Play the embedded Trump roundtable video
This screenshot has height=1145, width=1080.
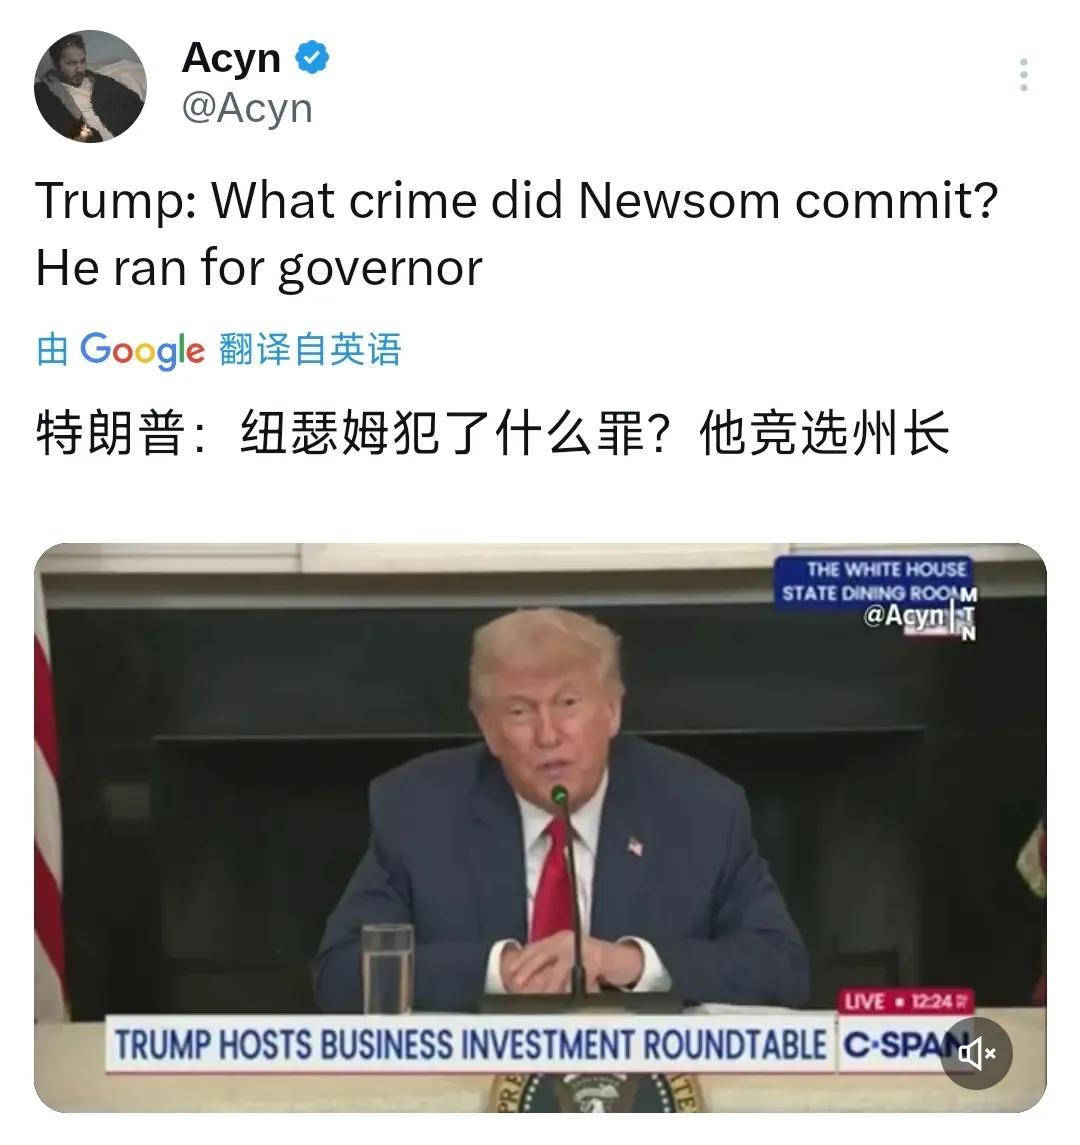540,827
